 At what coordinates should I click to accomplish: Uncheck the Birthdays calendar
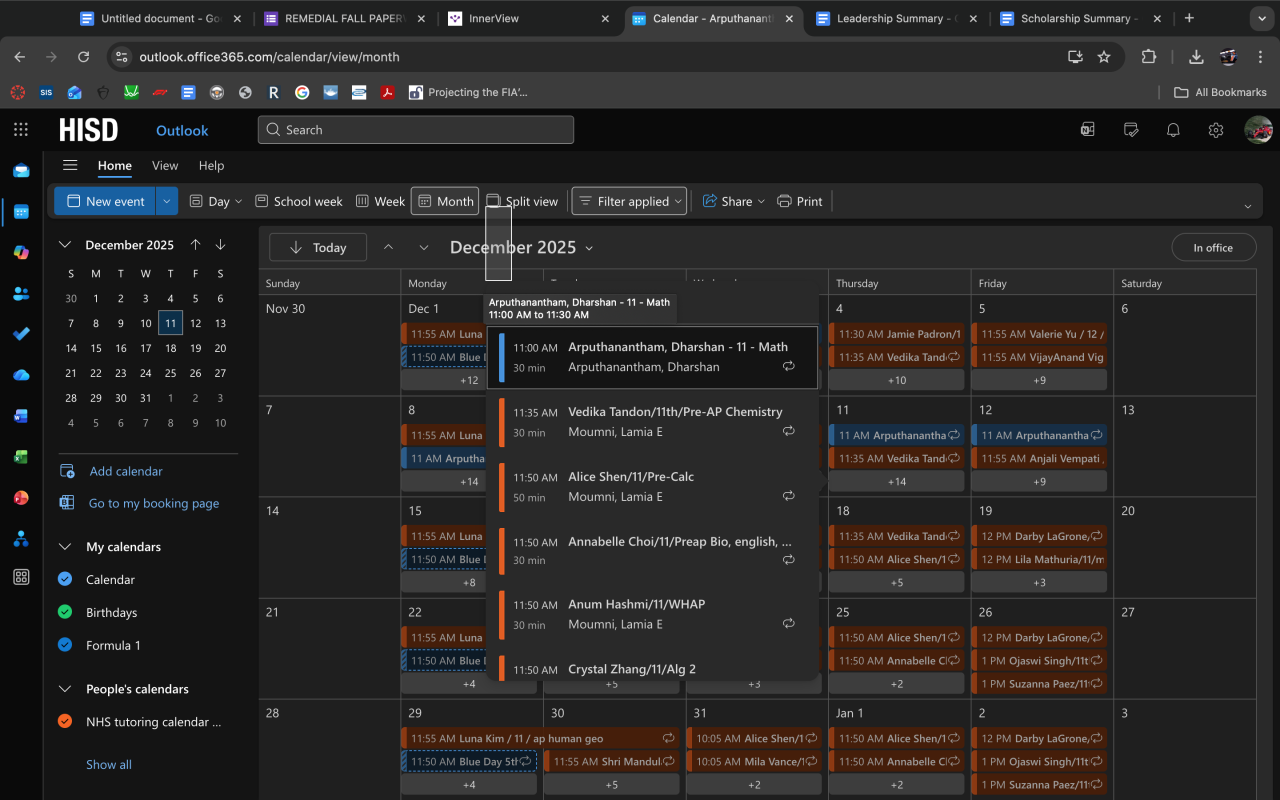click(65, 612)
